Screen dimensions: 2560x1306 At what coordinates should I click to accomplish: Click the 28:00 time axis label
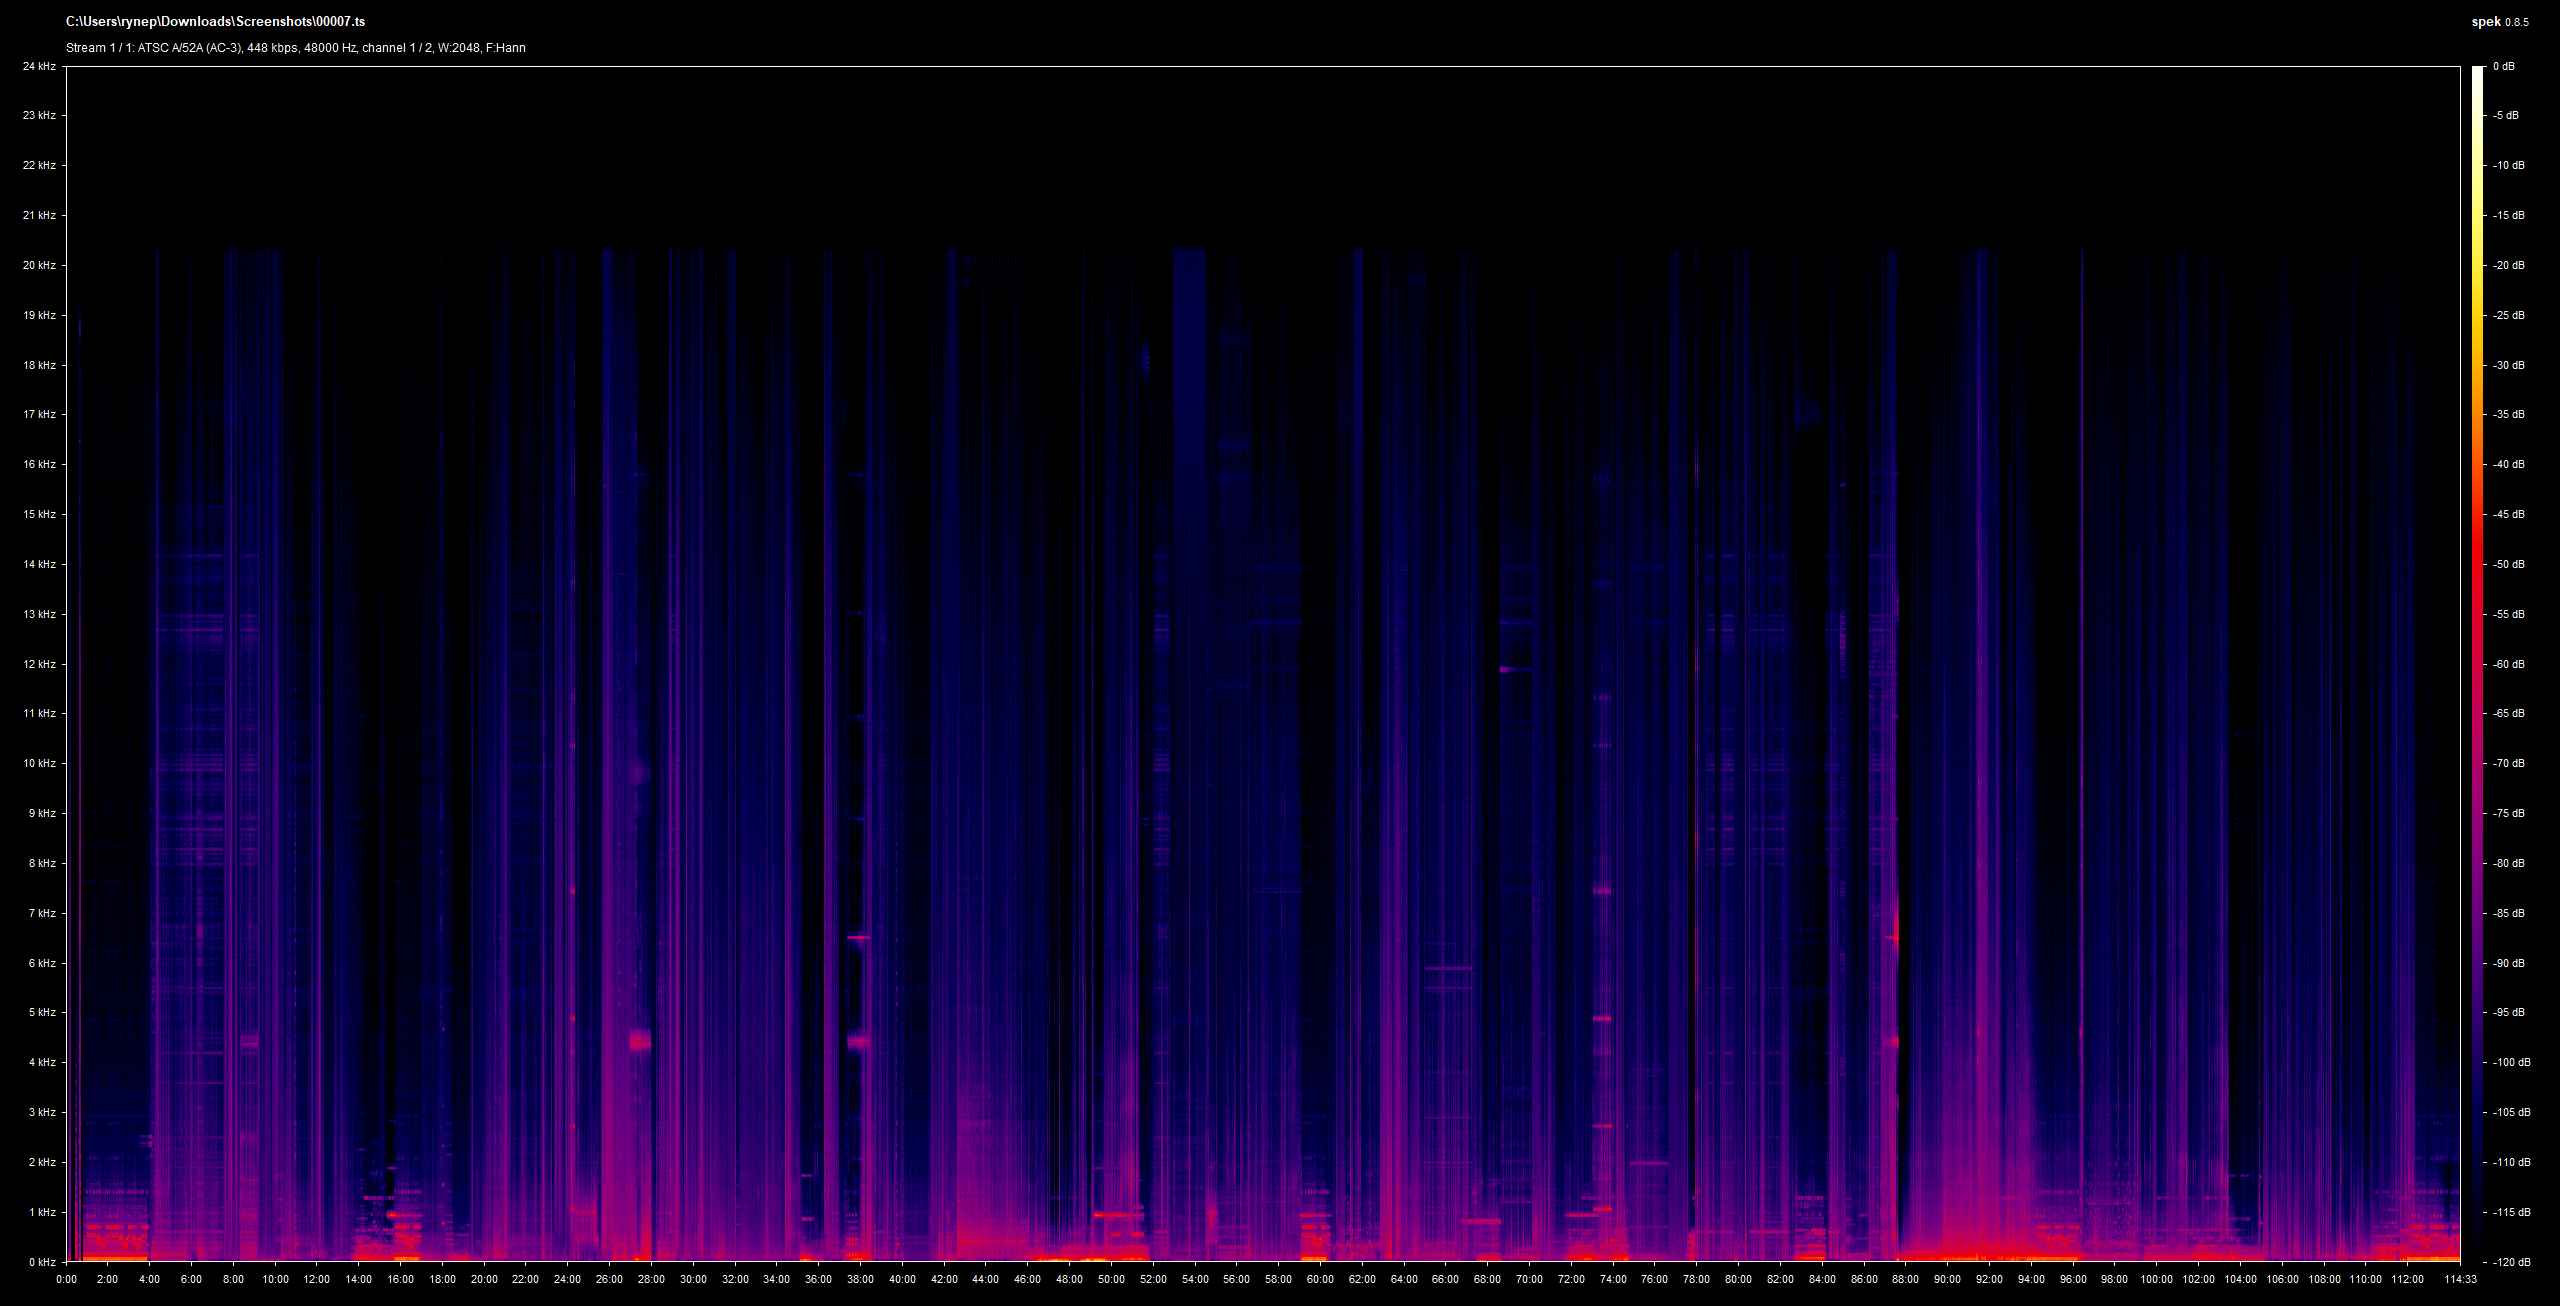click(651, 1279)
